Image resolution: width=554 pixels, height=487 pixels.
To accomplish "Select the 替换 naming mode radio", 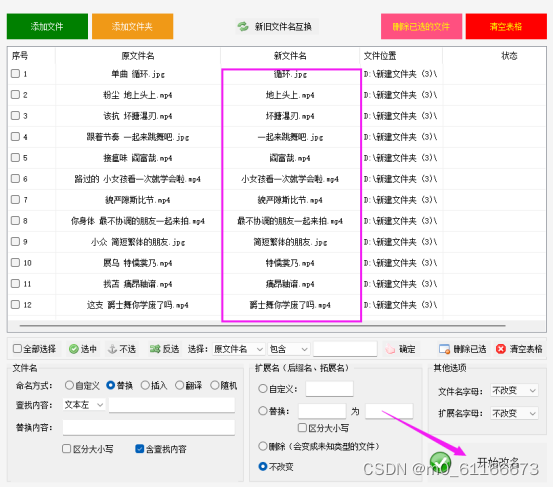I will pos(111,385).
